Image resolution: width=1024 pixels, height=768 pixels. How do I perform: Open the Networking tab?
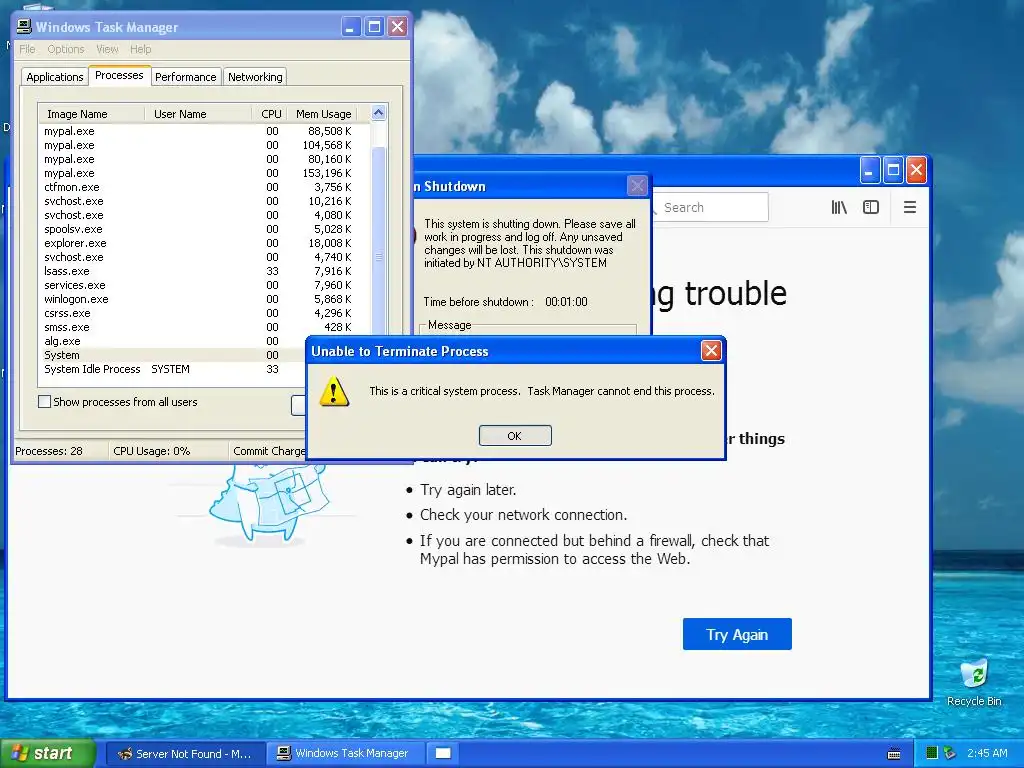click(255, 77)
